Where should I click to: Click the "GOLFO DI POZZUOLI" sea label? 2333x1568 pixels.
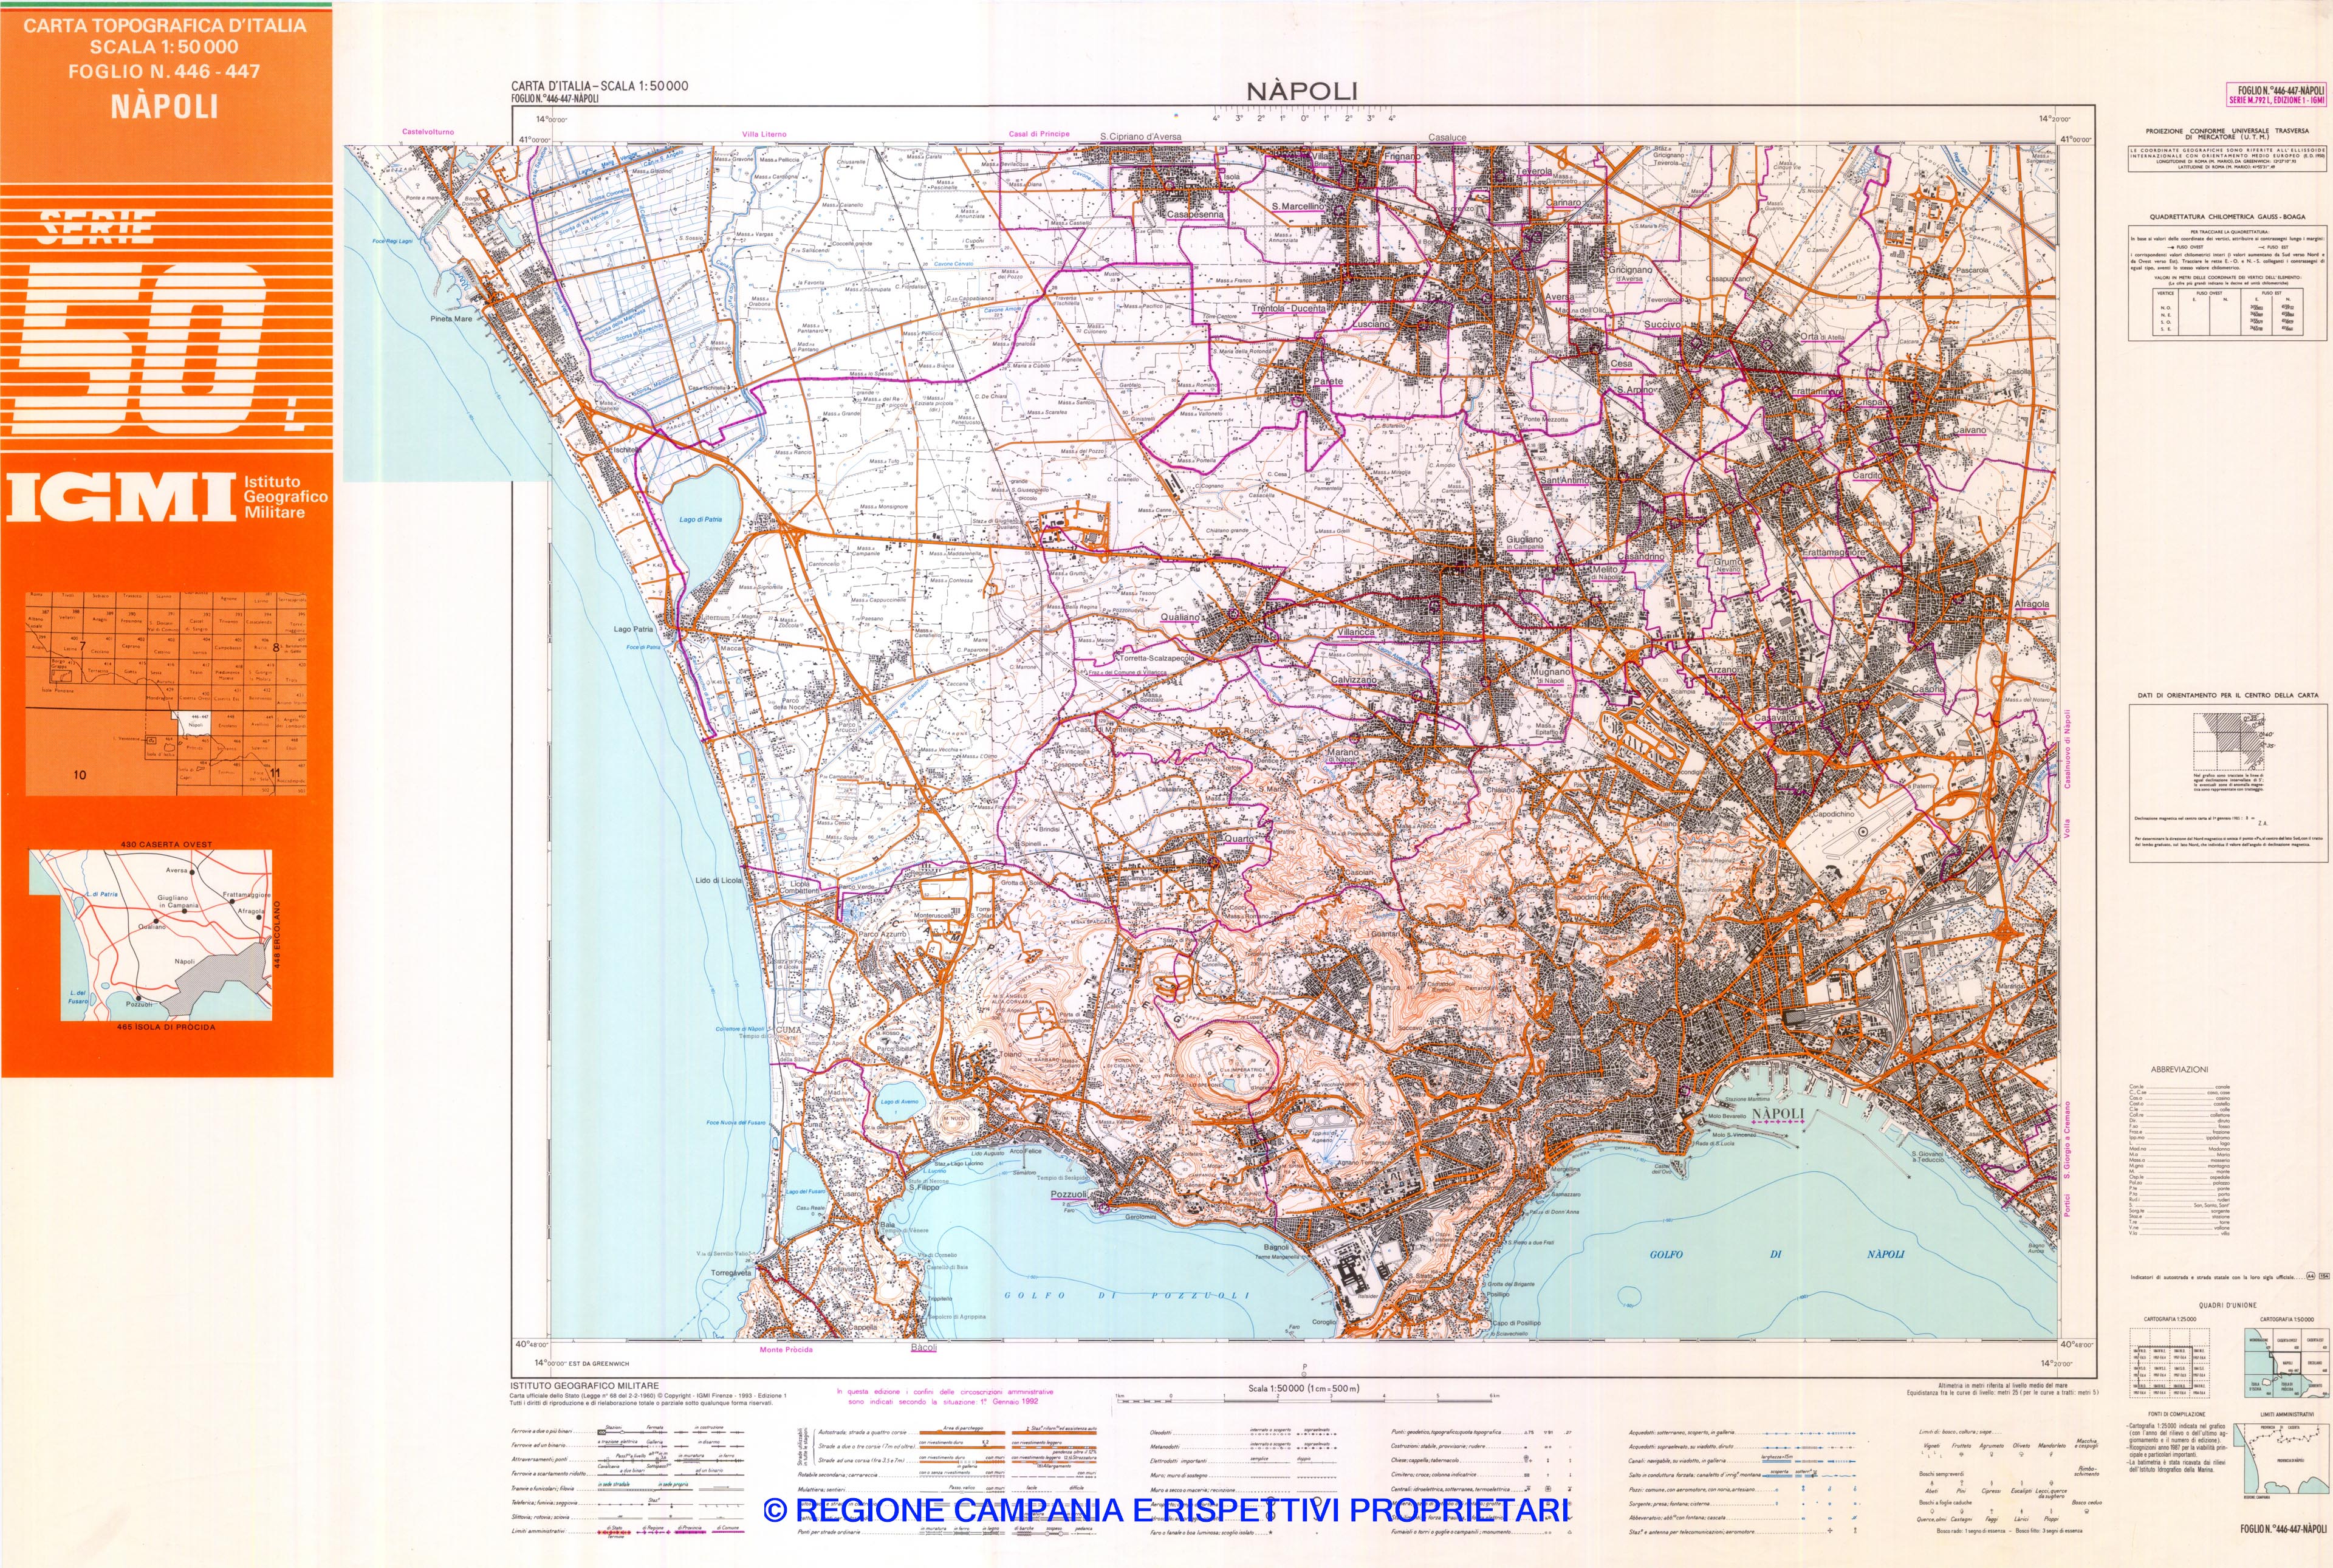pos(1127,1295)
